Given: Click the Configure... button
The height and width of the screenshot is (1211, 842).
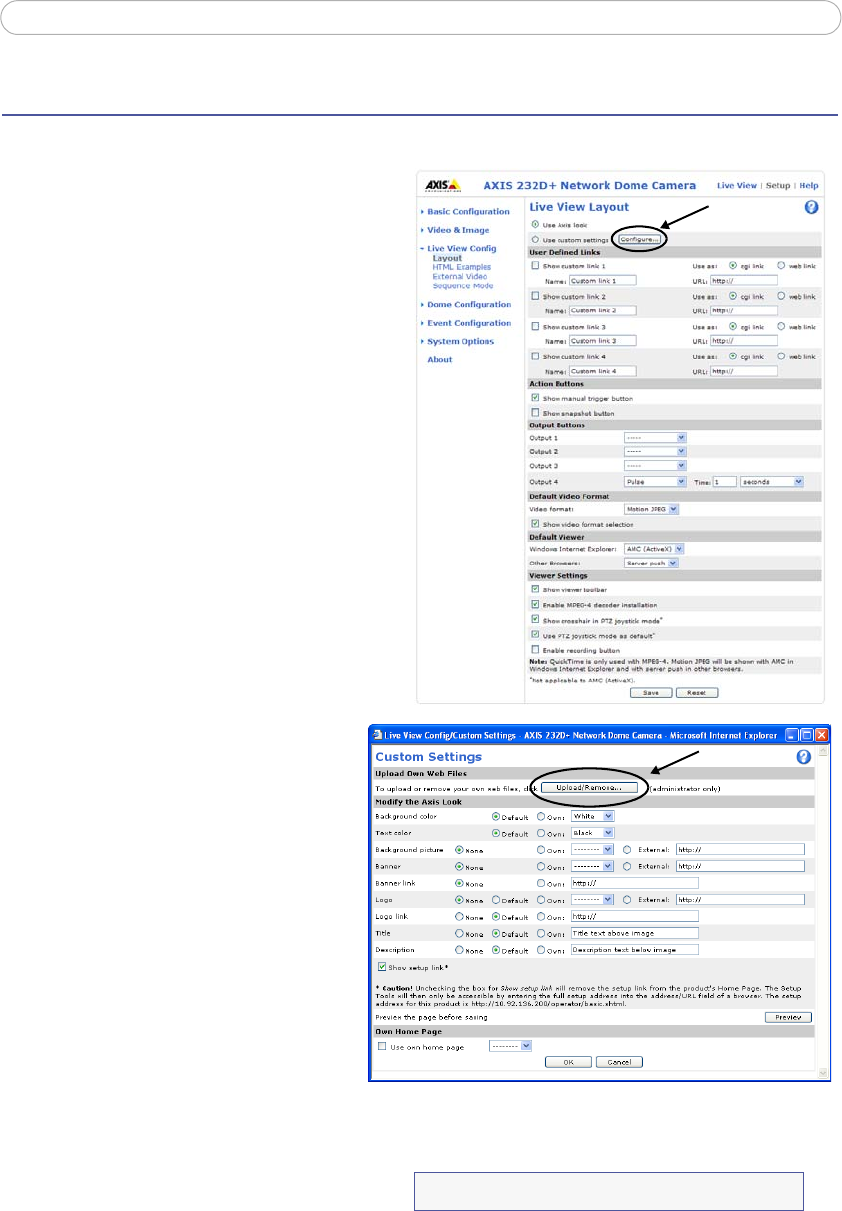Looking at the screenshot, I should point(640,240).
